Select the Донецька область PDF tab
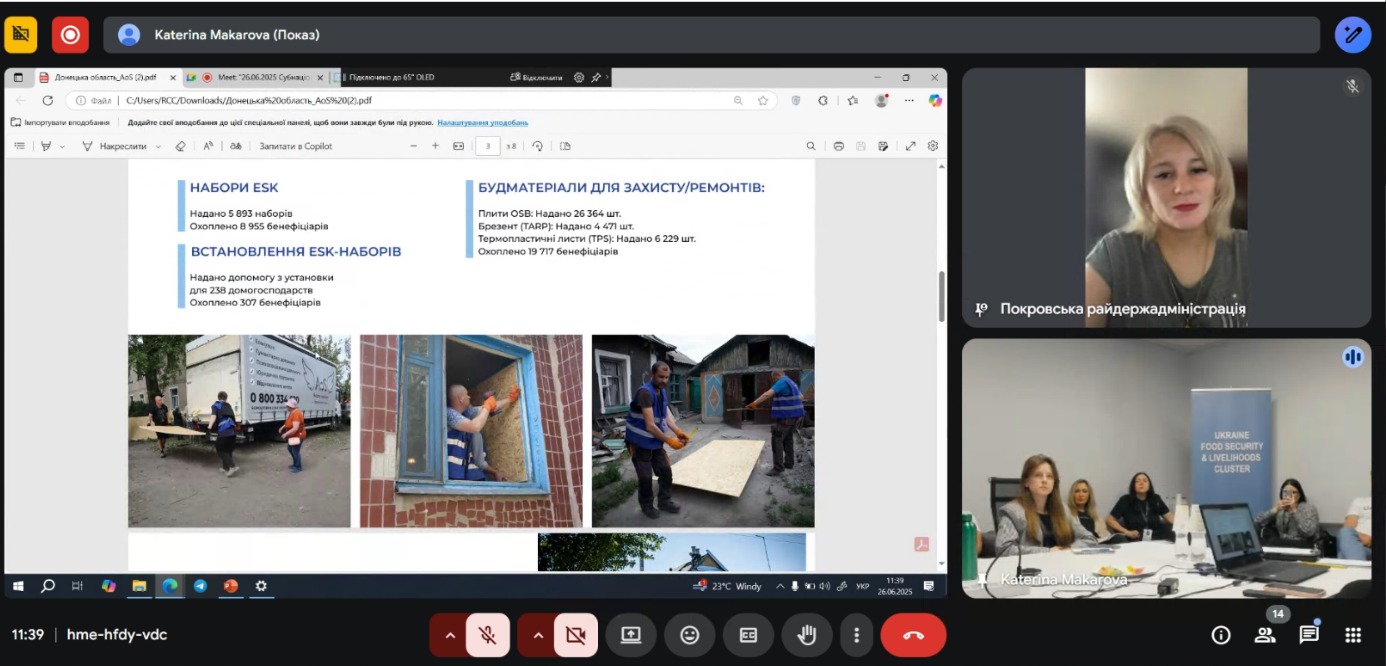The width and height of the screenshot is (1386, 666). point(104,77)
